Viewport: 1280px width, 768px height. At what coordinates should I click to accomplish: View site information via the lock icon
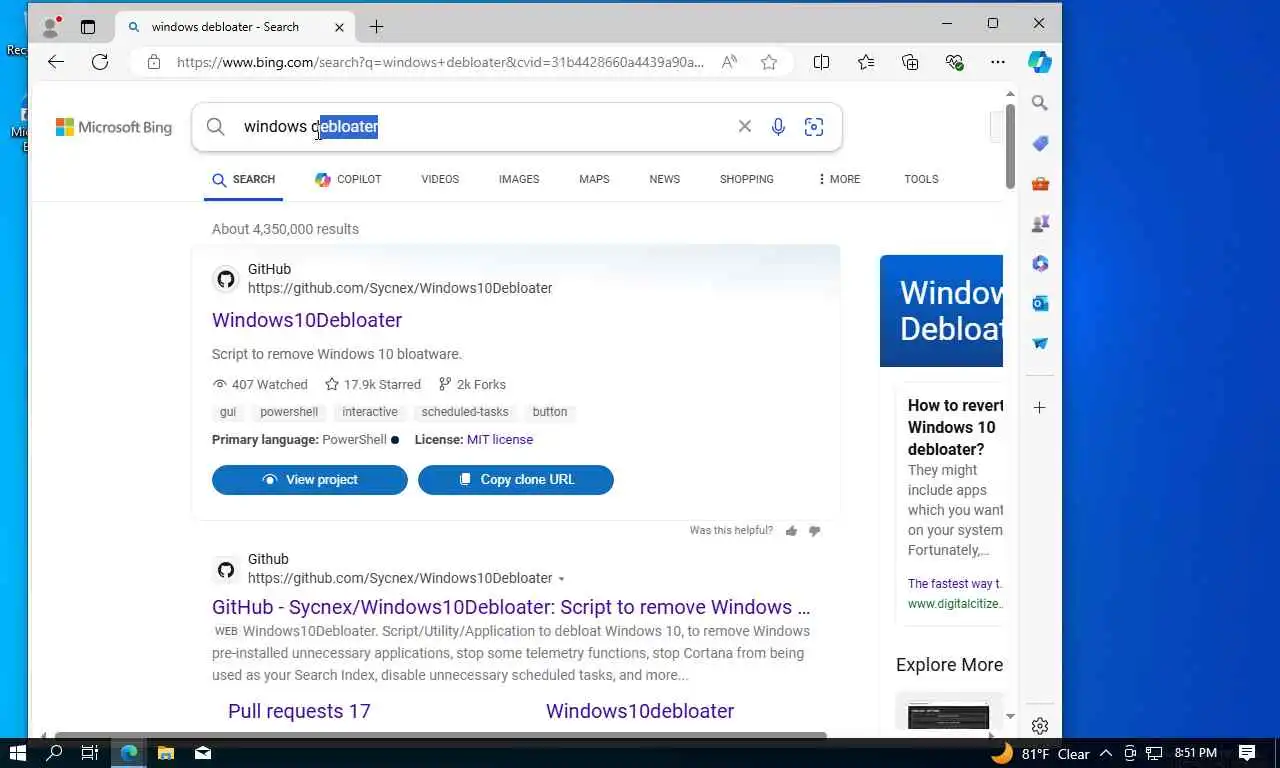point(153,62)
